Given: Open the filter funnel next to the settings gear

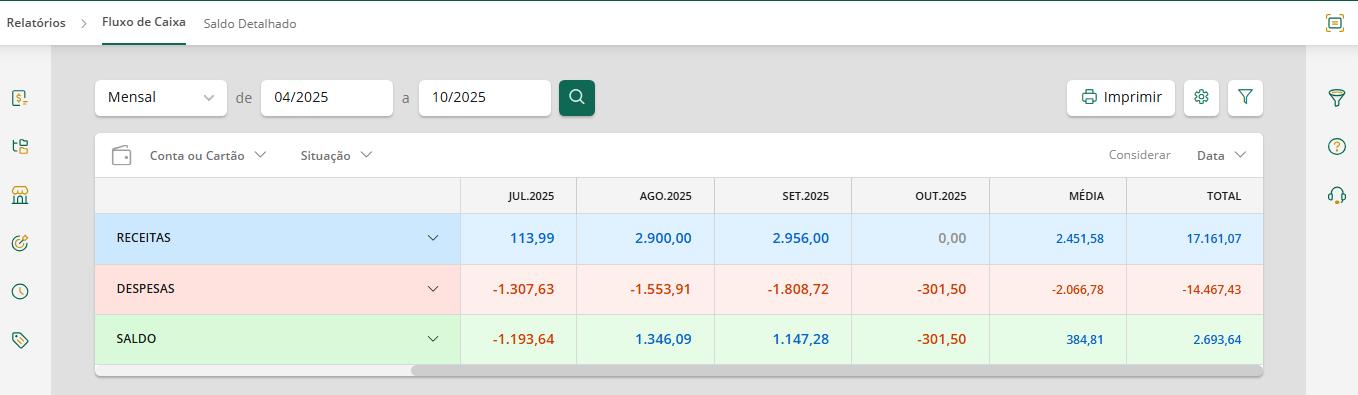Looking at the screenshot, I should tap(1245, 97).
